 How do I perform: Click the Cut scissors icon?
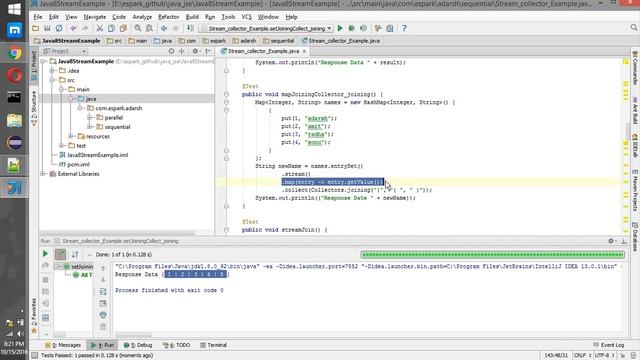click(x=100, y=28)
